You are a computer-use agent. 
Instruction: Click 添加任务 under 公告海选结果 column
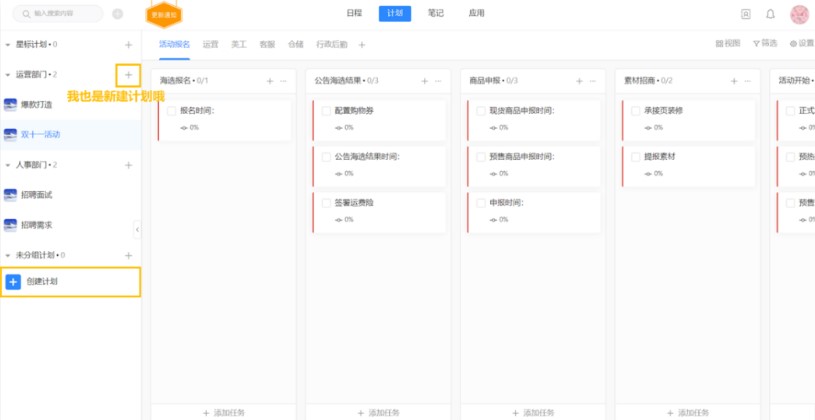click(x=376, y=412)
